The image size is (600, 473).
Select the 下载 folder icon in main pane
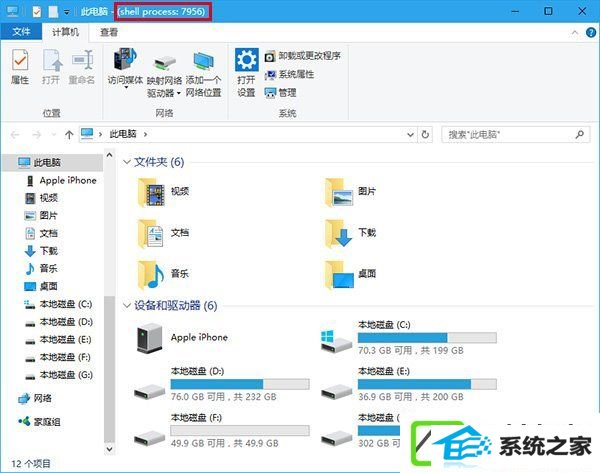tap(339, 233)
